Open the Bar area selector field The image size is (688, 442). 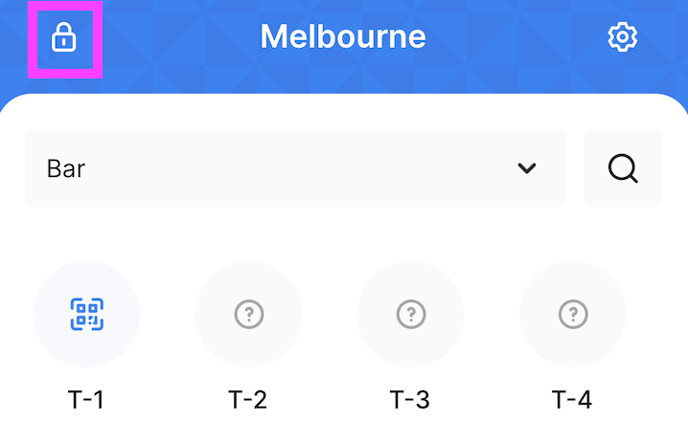coord(295,169)
